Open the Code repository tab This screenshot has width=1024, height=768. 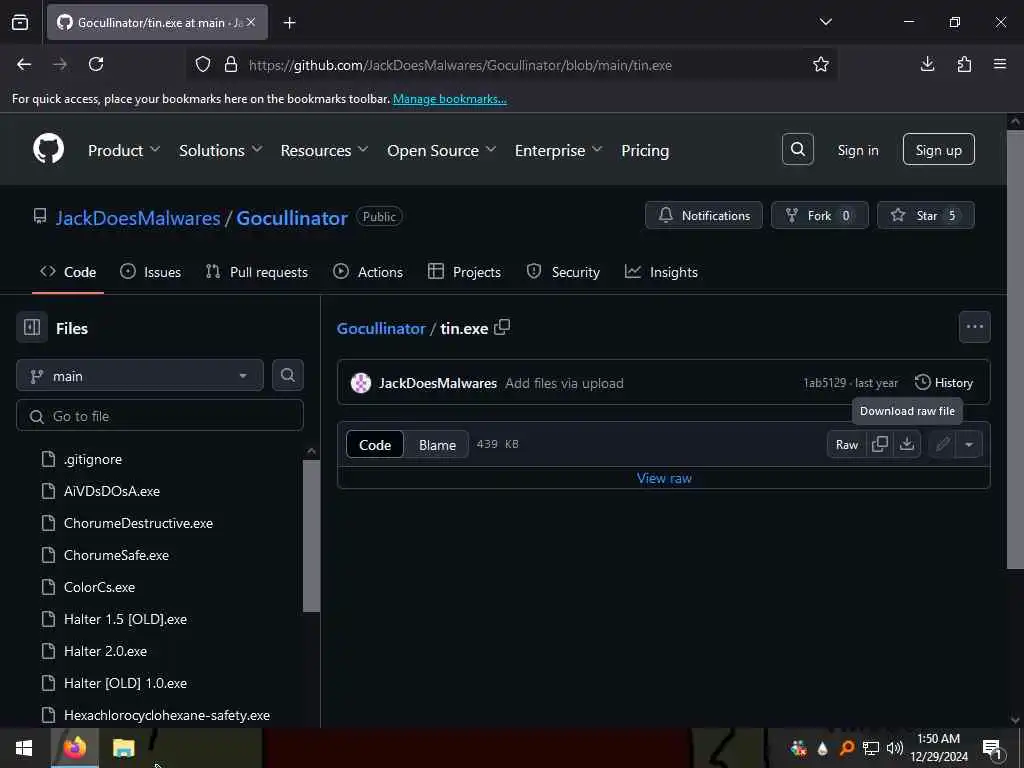68,272
